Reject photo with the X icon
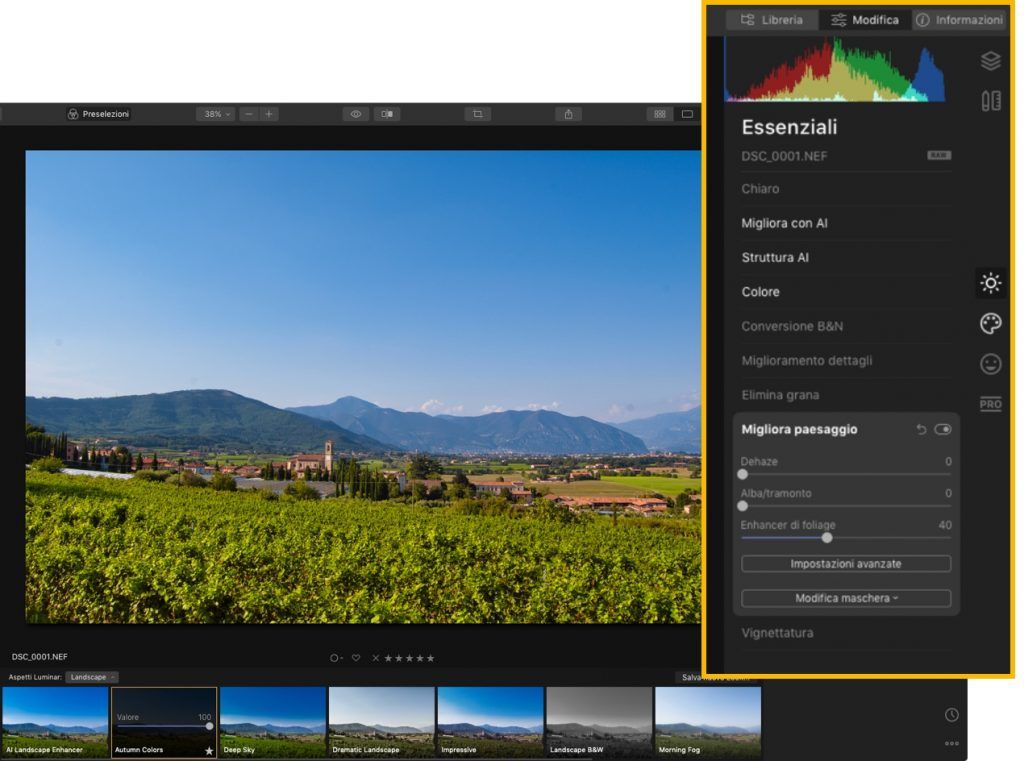The image size is (1024, 761). pos(376,658)
